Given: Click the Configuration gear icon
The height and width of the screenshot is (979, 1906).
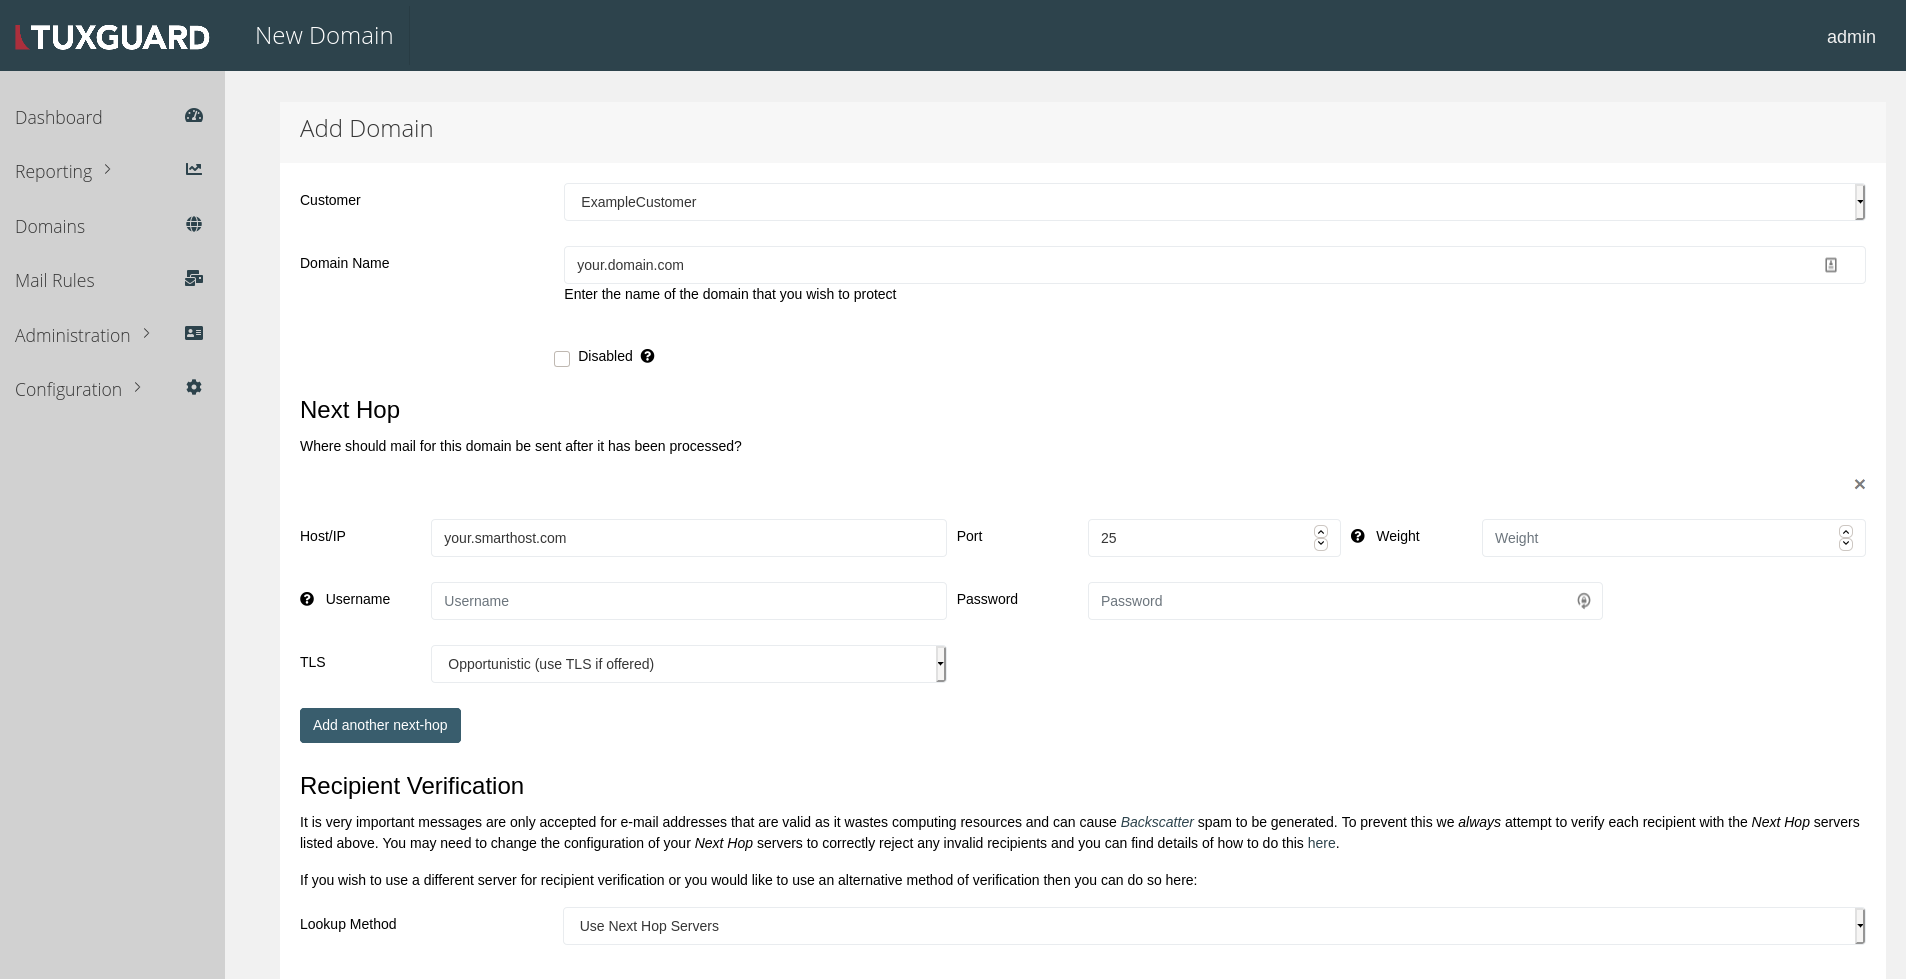Looking at the screenshot, I should 194,387.
